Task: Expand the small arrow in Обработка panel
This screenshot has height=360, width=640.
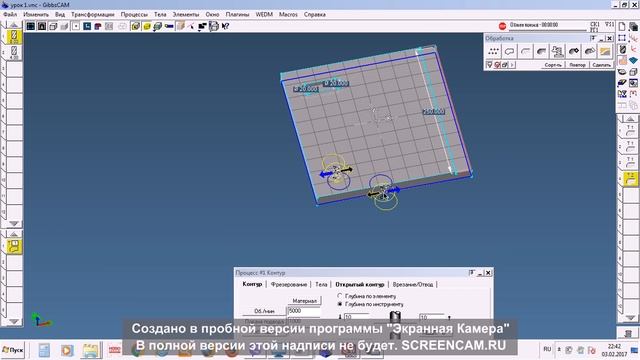Action: 512,65
